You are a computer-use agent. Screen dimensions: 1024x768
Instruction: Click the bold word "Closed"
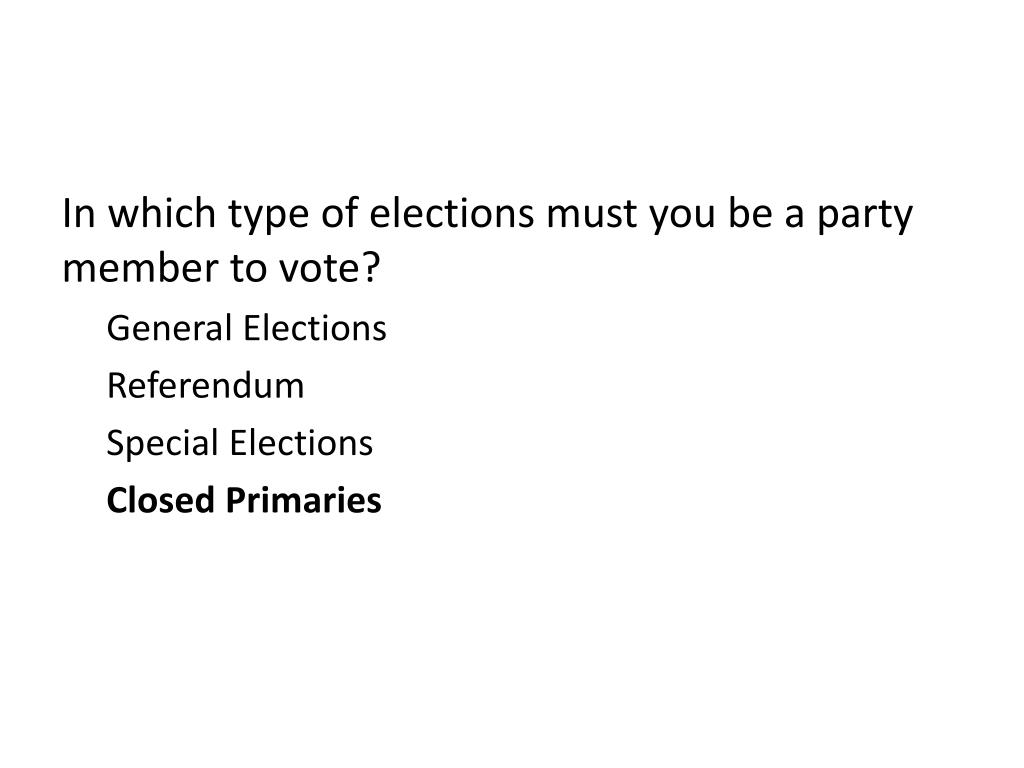pos(161,500)
